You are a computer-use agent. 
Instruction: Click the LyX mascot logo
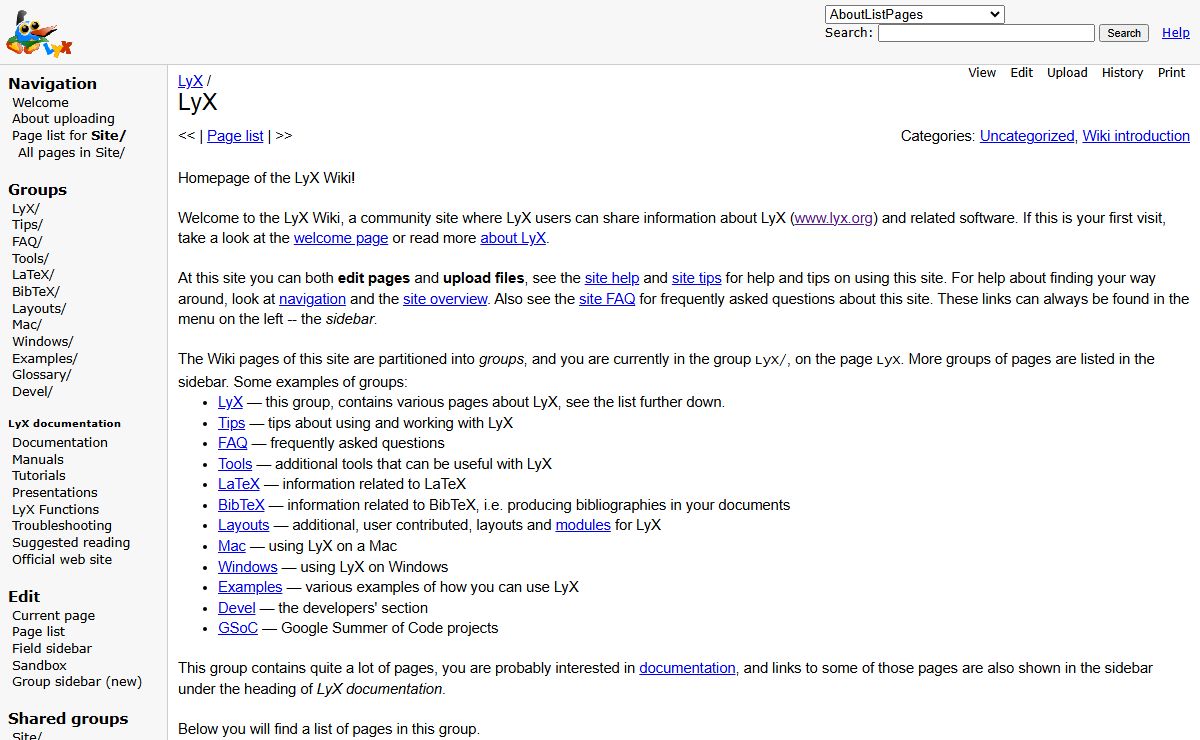[39, 35]
